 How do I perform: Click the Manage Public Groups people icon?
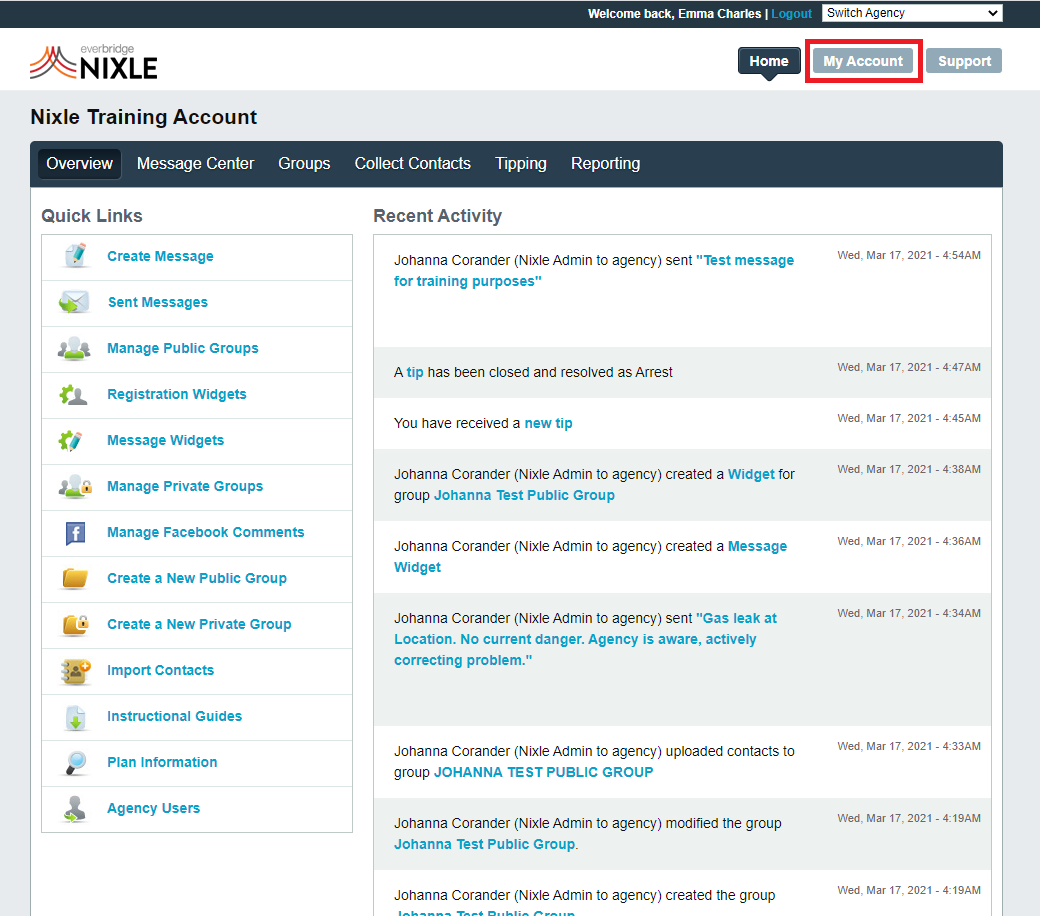(75, 348)
